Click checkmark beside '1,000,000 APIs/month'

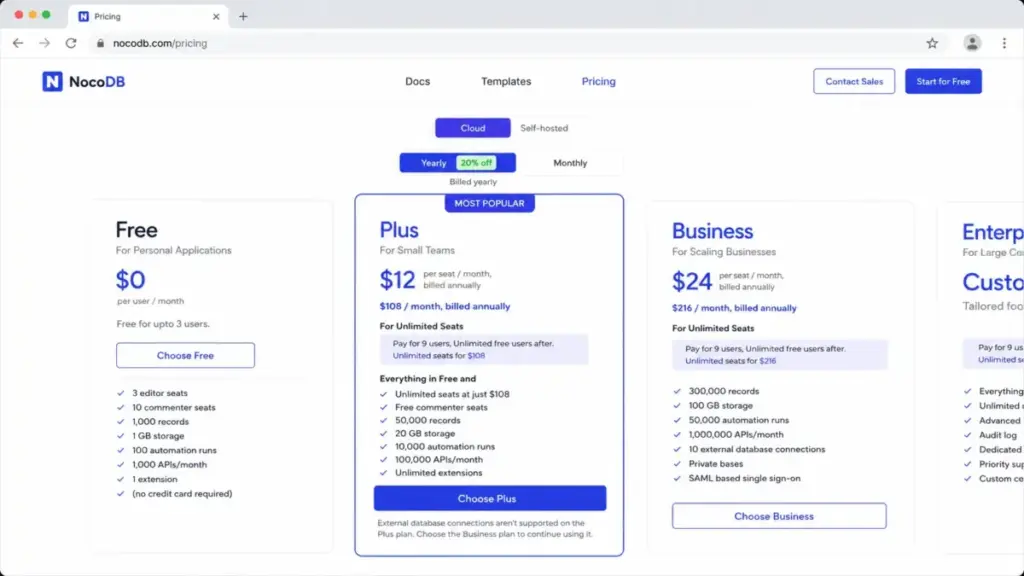point(677,435)
